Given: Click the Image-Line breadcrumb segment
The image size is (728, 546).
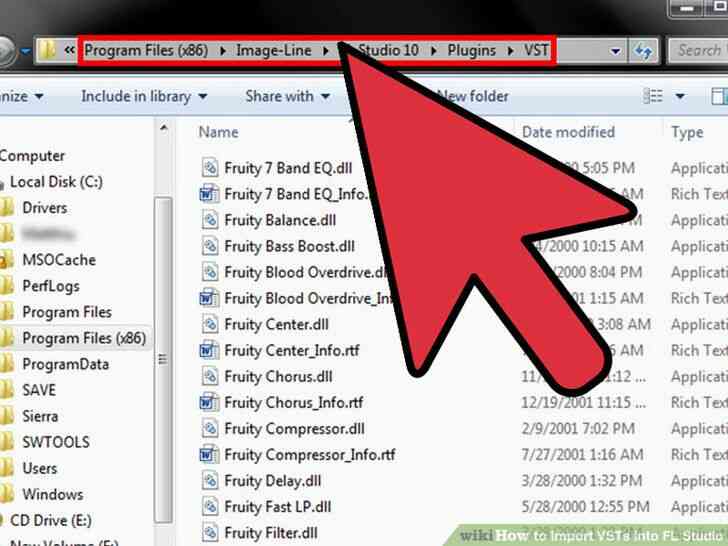Looking at the screenshot, I should [273, 50].
